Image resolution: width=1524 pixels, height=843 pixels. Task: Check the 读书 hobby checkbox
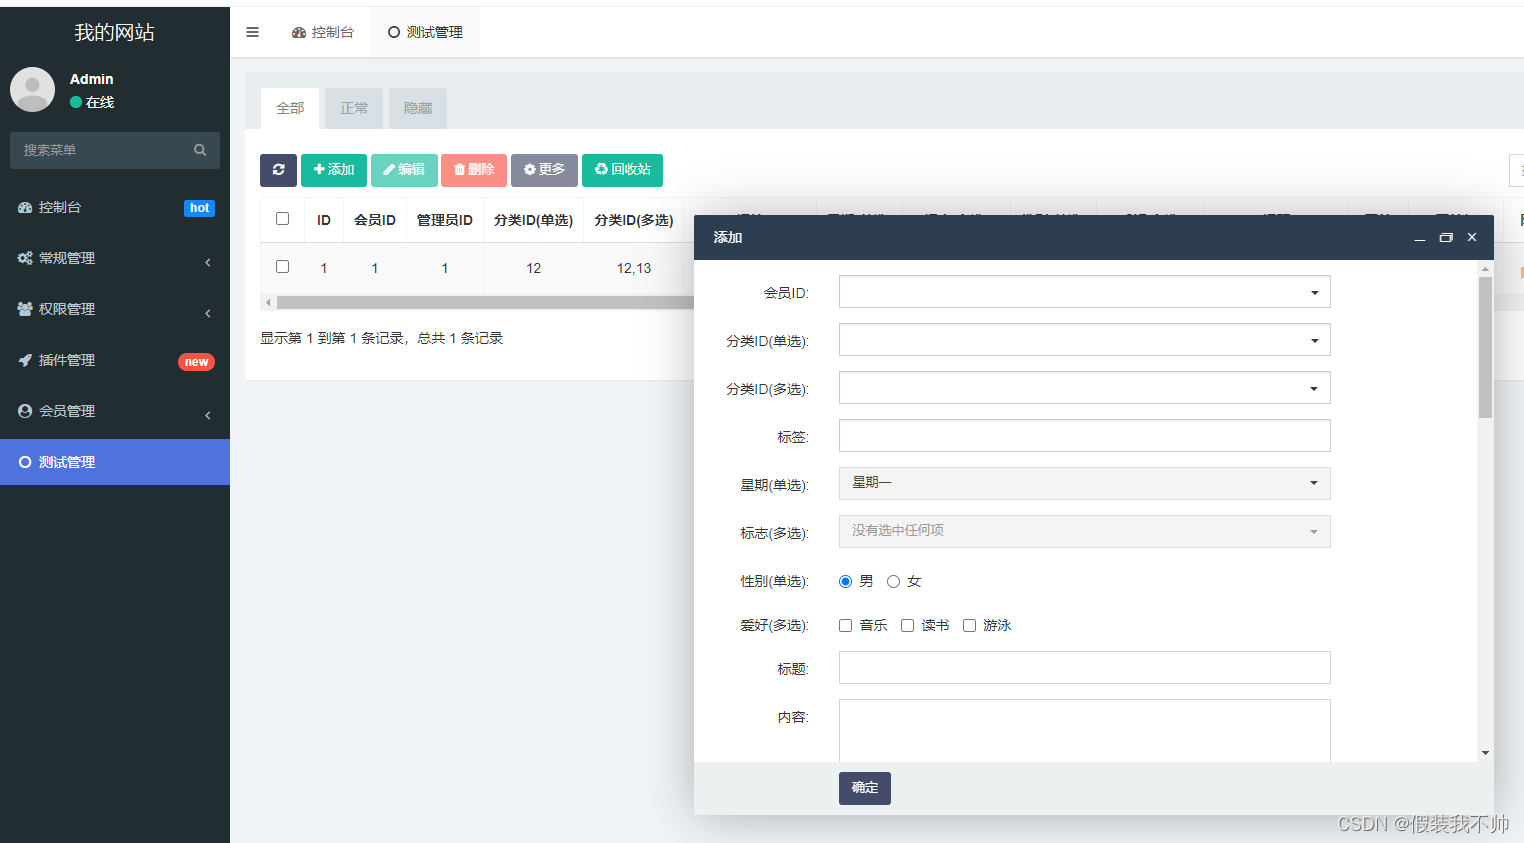(x=908, y=626)
